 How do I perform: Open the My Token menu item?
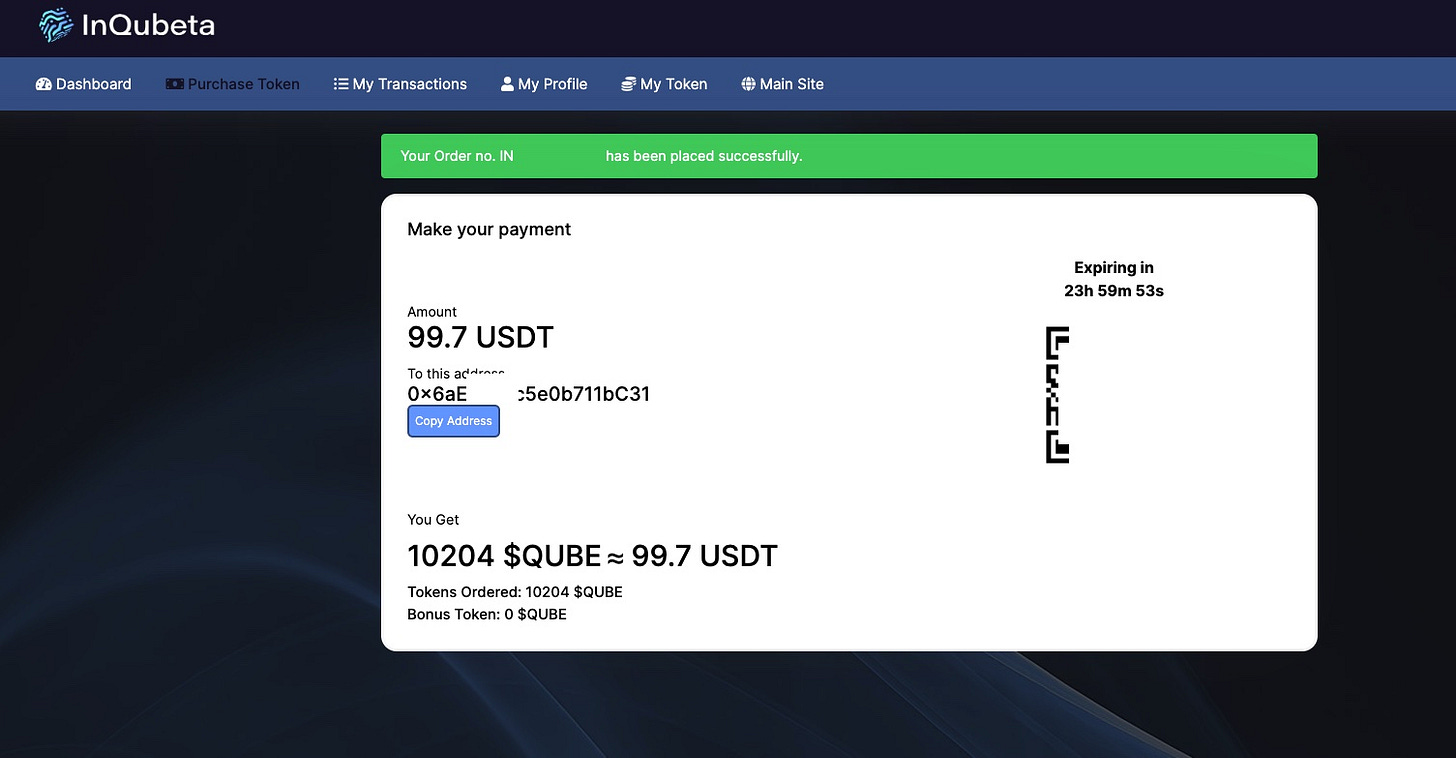tap(664, 84)
